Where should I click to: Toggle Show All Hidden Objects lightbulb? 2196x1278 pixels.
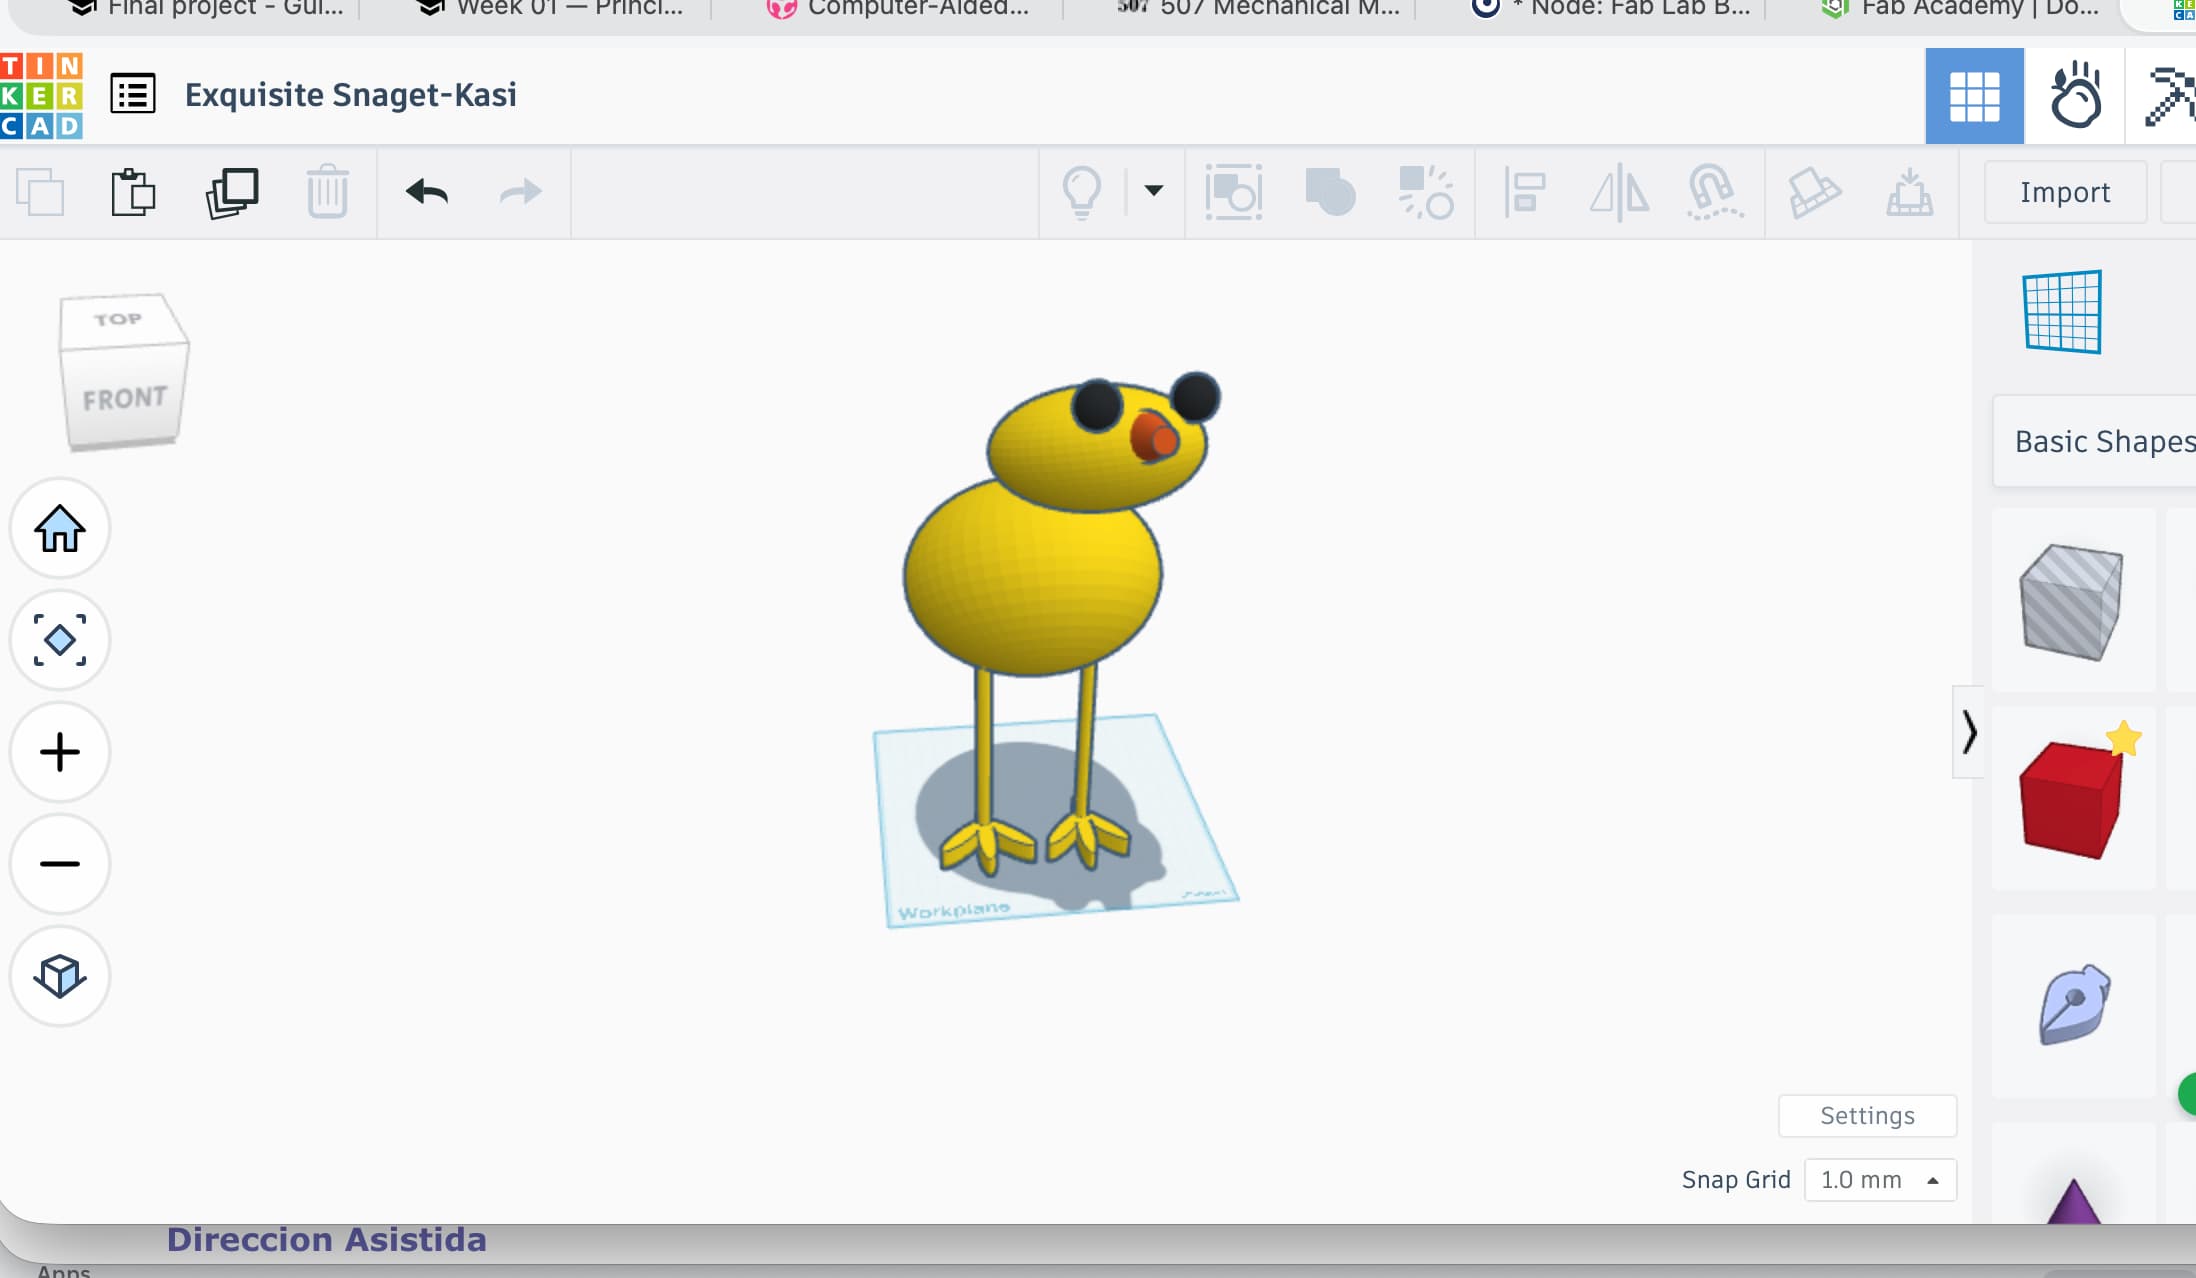click(x=1083, y=192)
